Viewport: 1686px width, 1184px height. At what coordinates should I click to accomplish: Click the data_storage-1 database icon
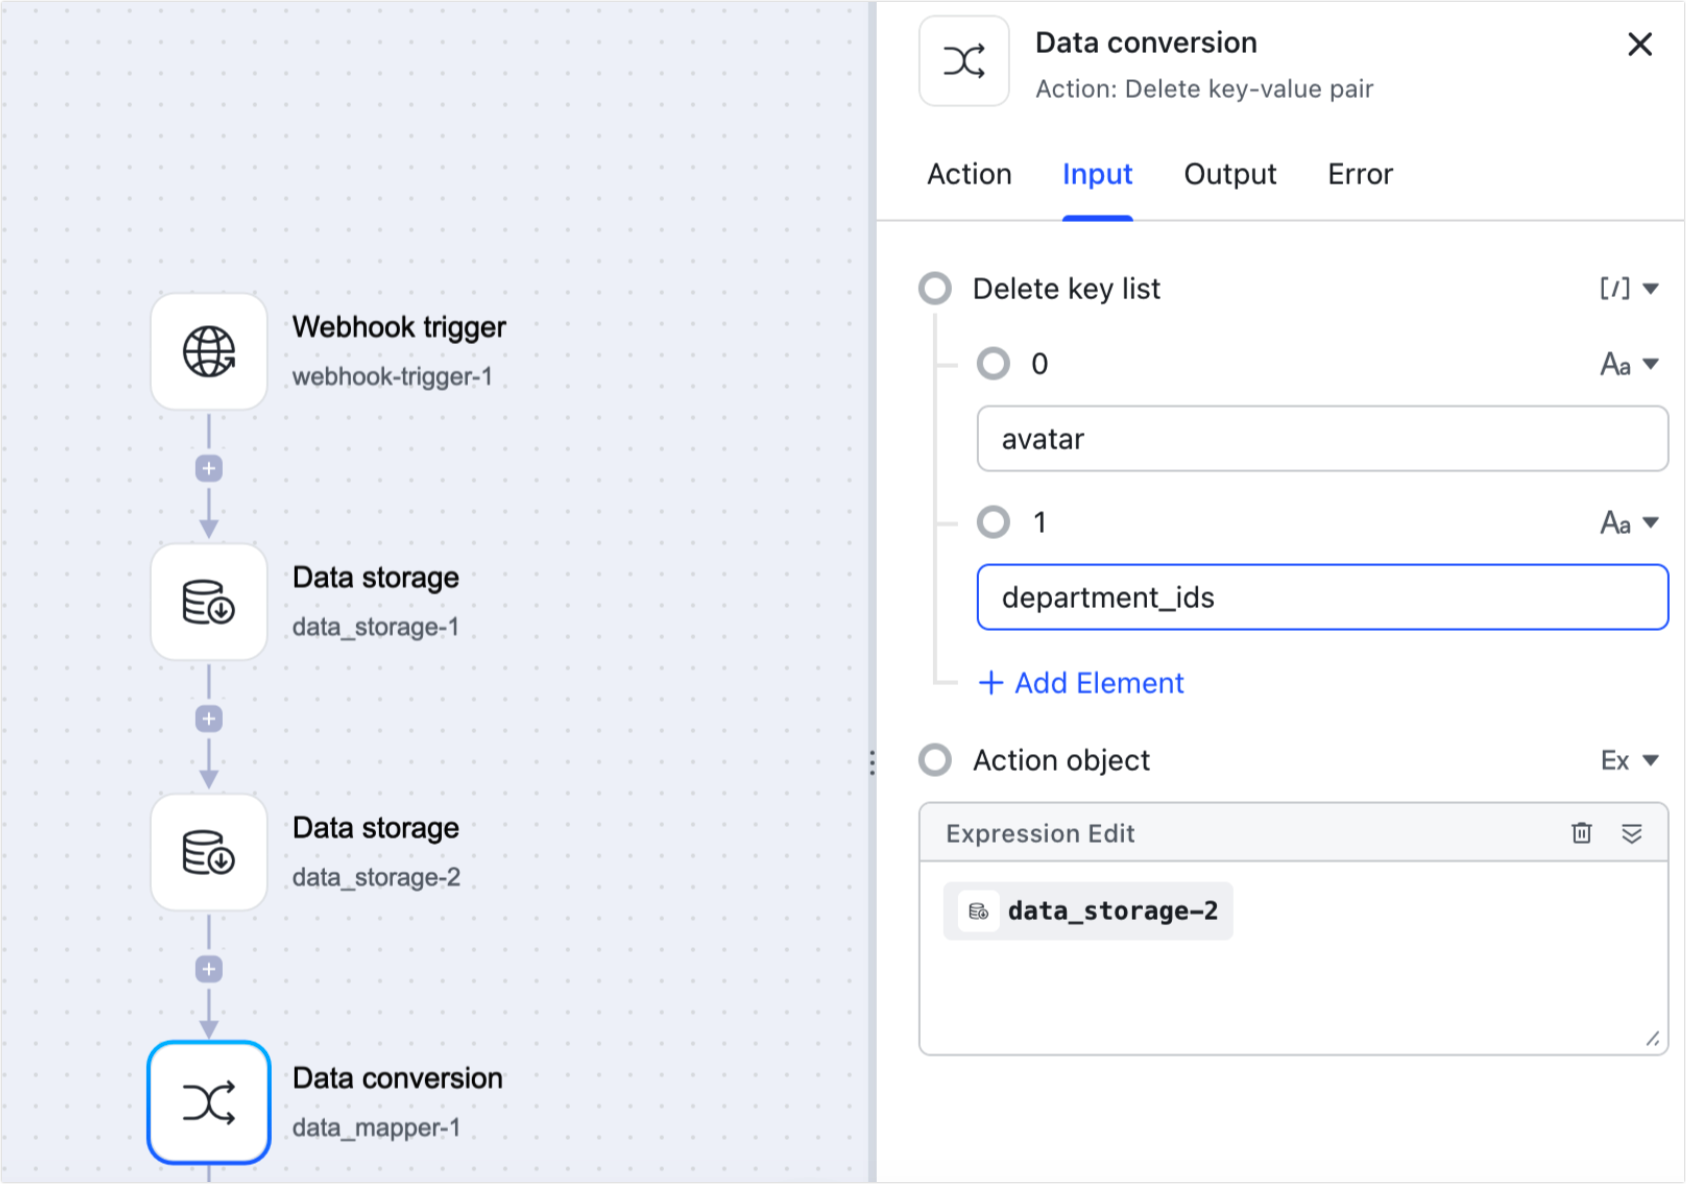pos(208,602)
